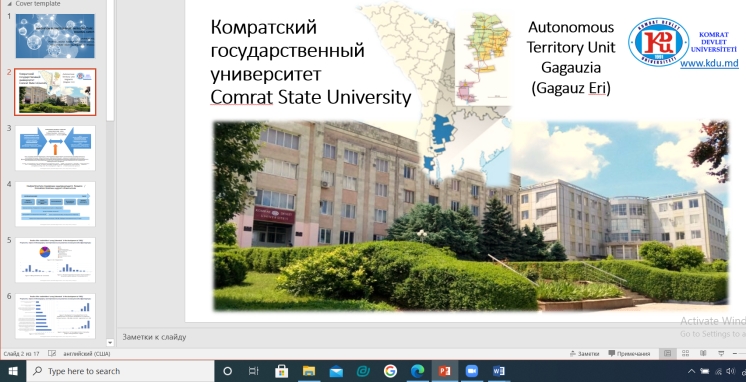
Task: Open Microsoft Edge from the taskbar
Action: [417, 371]
